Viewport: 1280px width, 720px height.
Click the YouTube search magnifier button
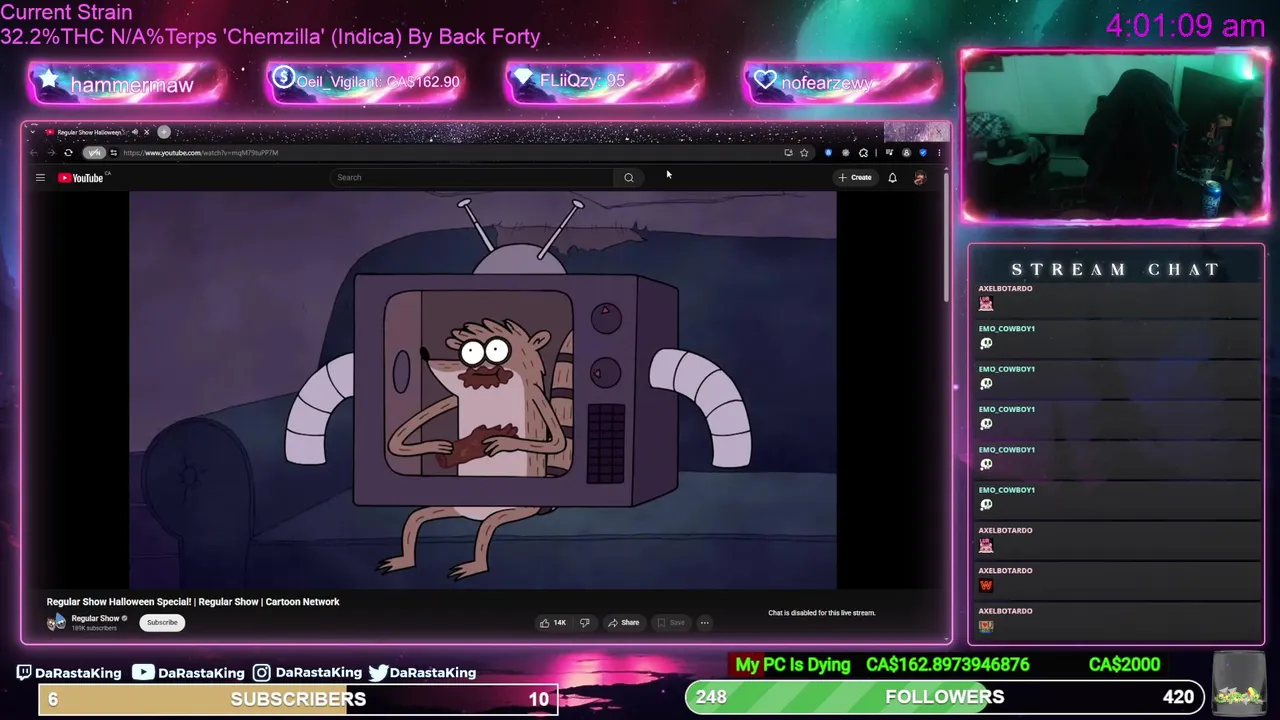point(629,178)
